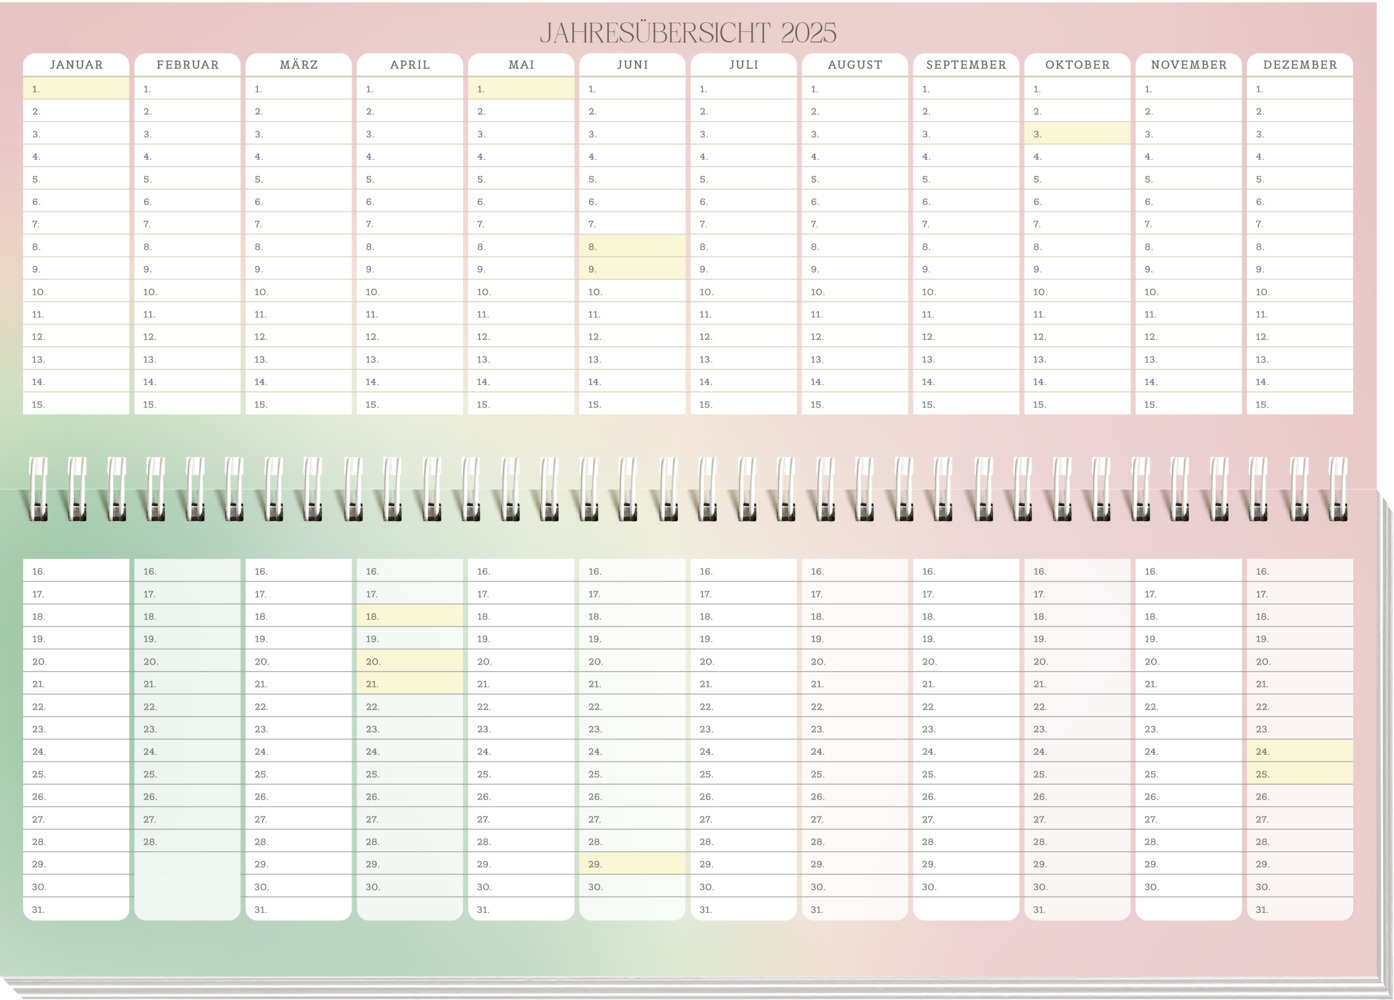
Task: Select the APRIL column header
Action: coord(410,65)
